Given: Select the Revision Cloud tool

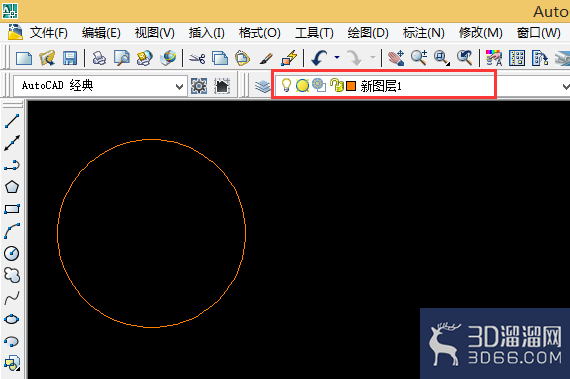Looking at the screenshot, I should (12, 275).
